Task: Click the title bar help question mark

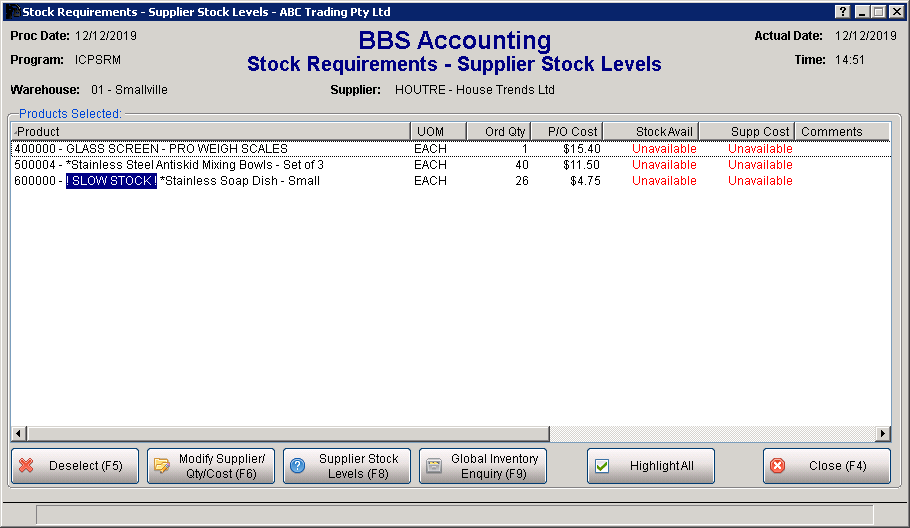Action: 842,11
